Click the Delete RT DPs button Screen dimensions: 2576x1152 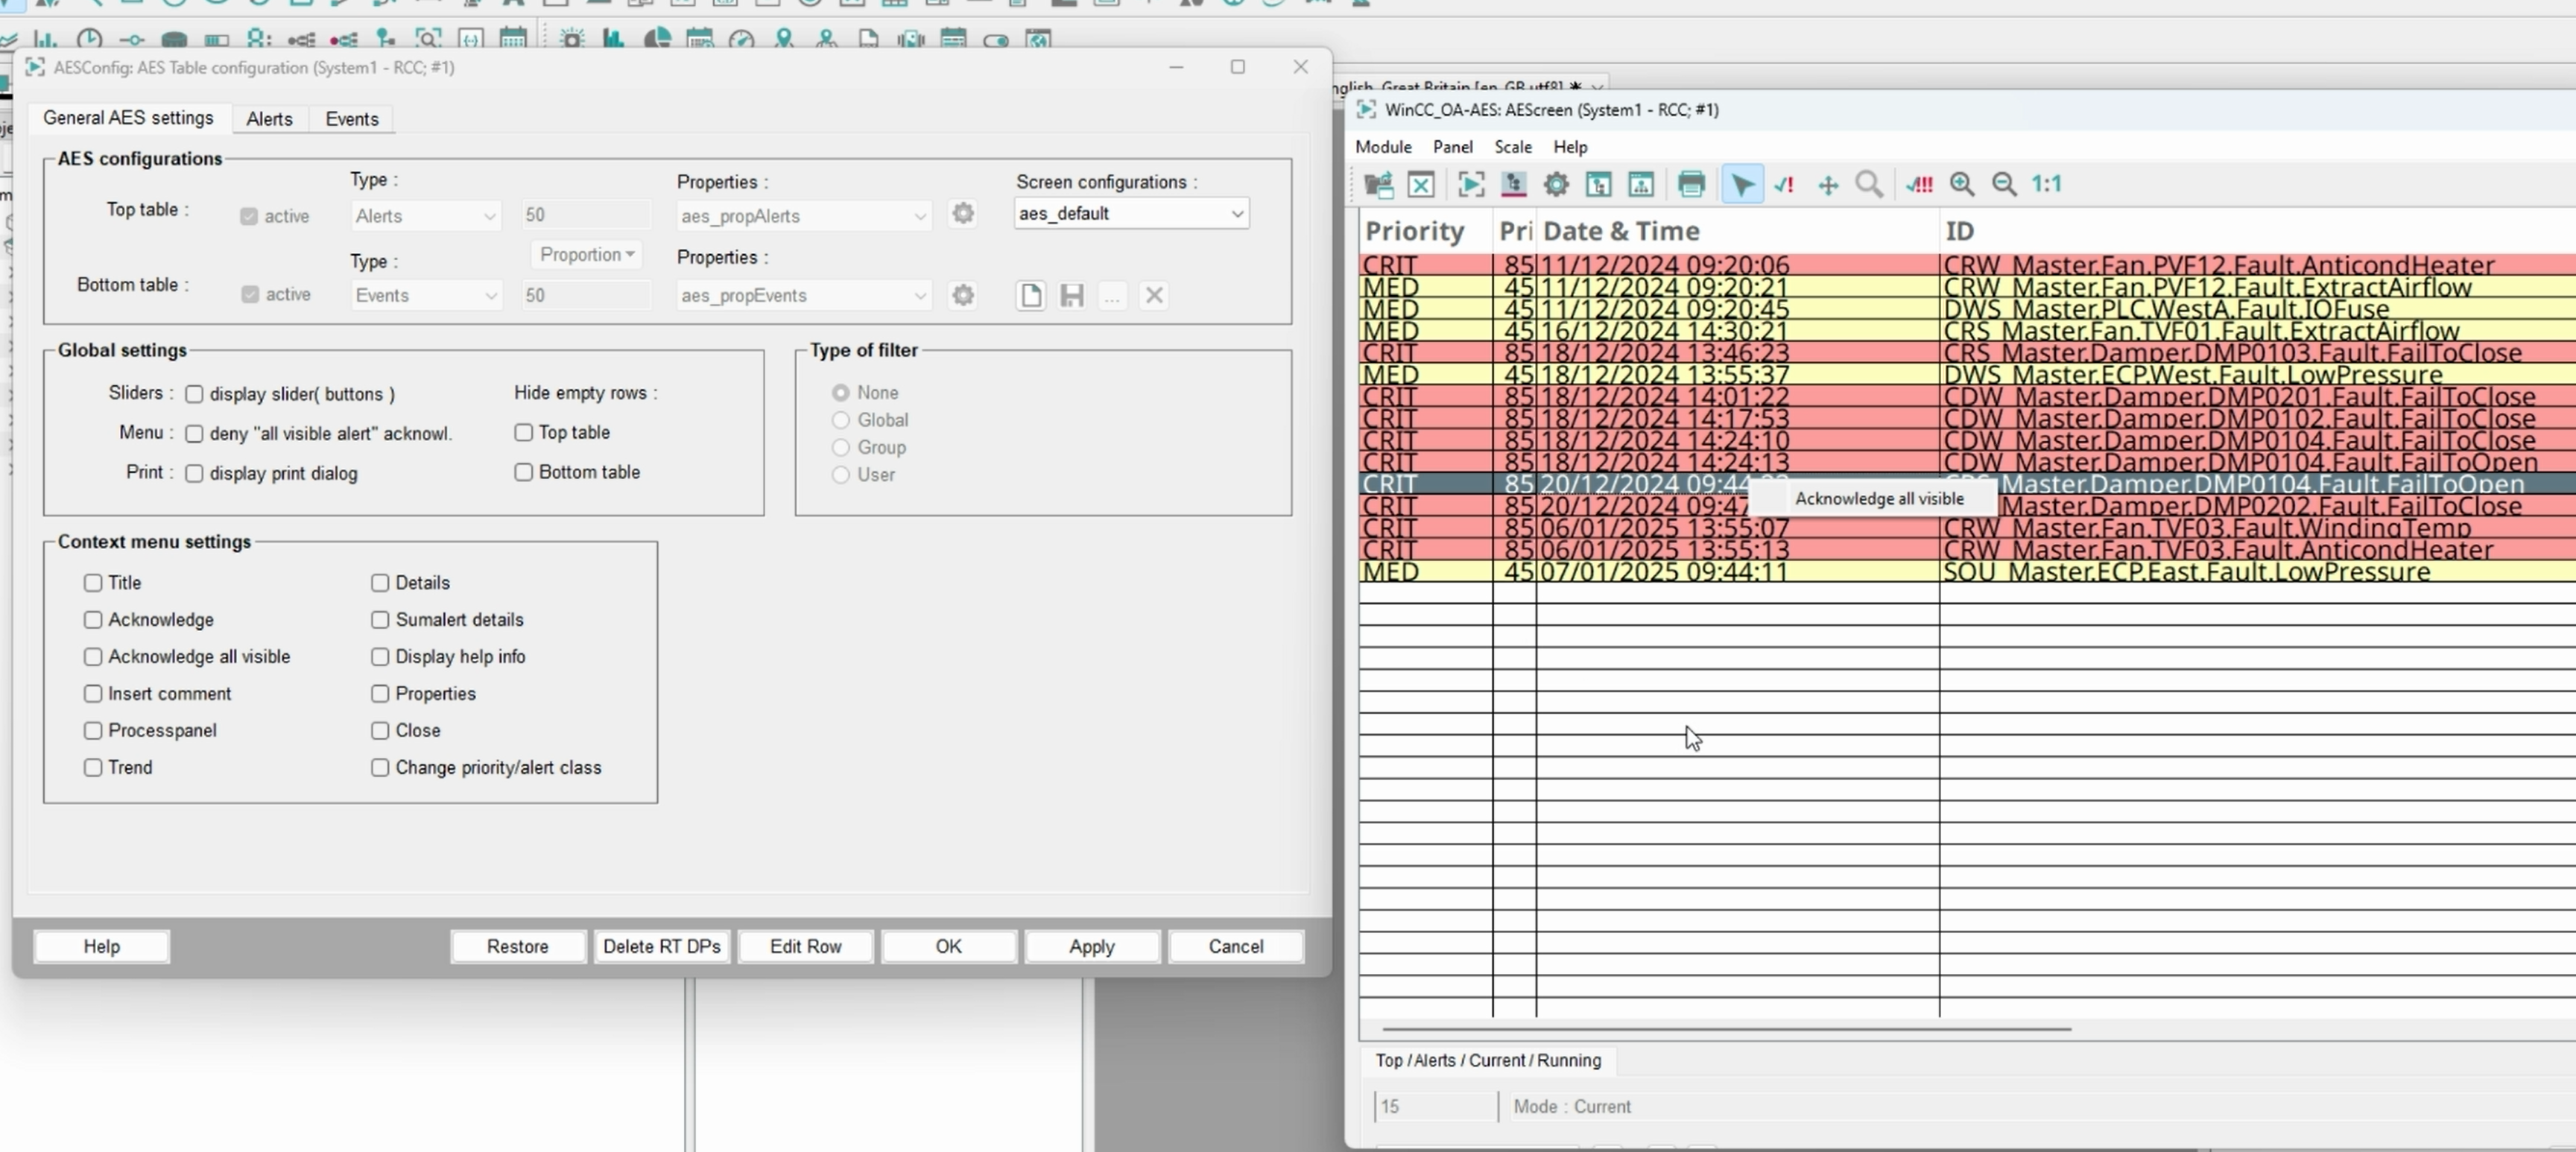[661, 947]
